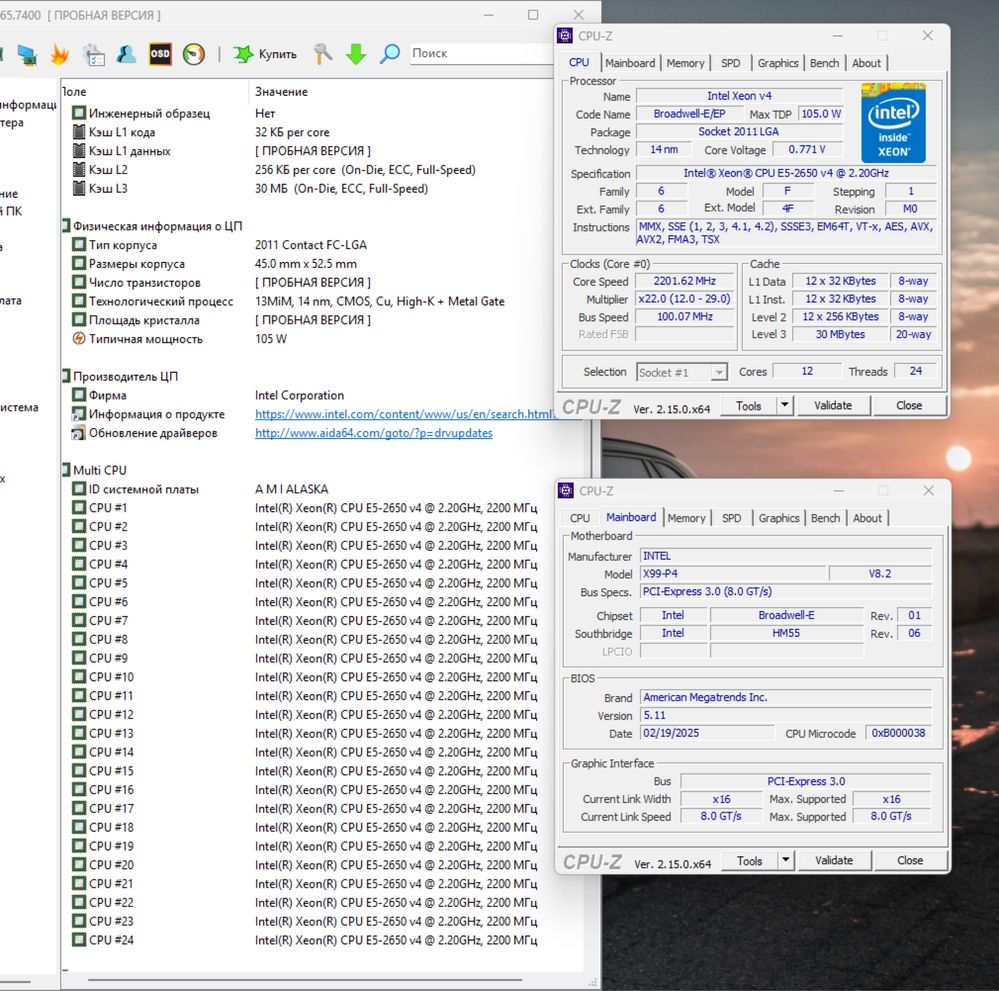Switch to Mainboard tab in top CPU-Z window

coord(630,63)
